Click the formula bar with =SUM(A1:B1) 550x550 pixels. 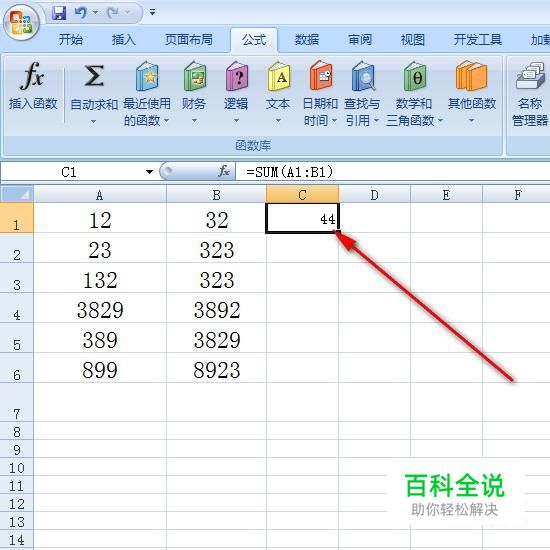coord(393,172)
